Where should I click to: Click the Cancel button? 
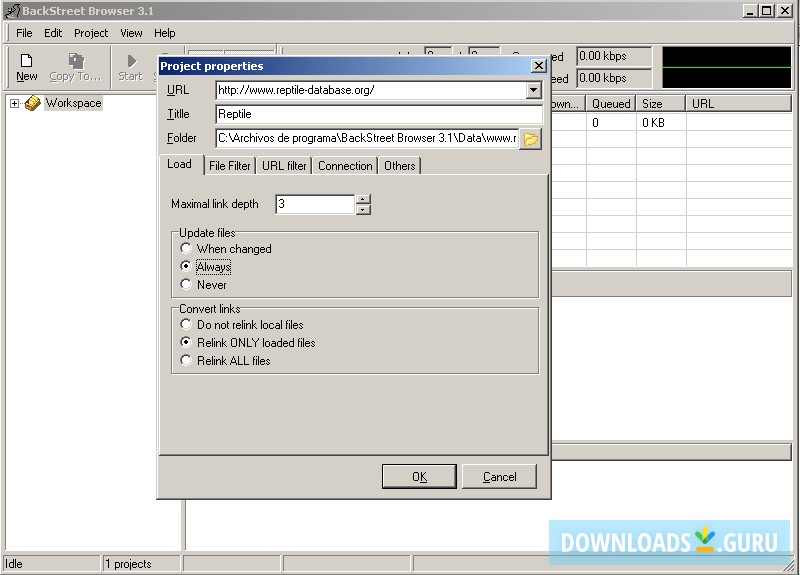(499, 477)
